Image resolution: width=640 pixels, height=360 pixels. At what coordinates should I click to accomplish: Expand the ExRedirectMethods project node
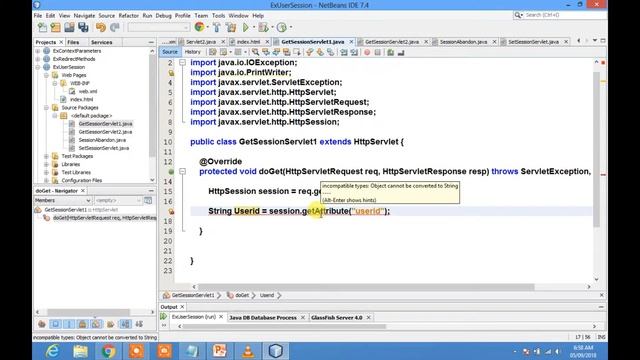[38, 59]
